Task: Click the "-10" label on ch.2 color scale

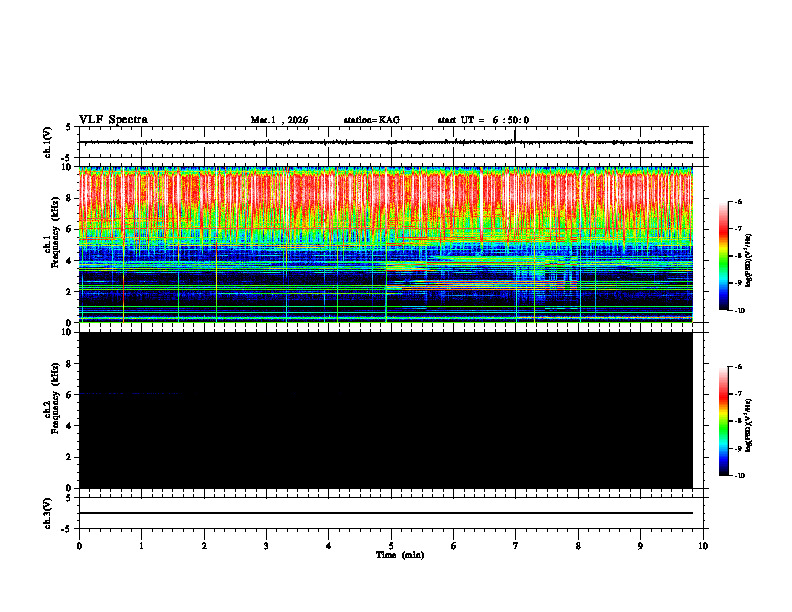Action: [x=739, y=475]
